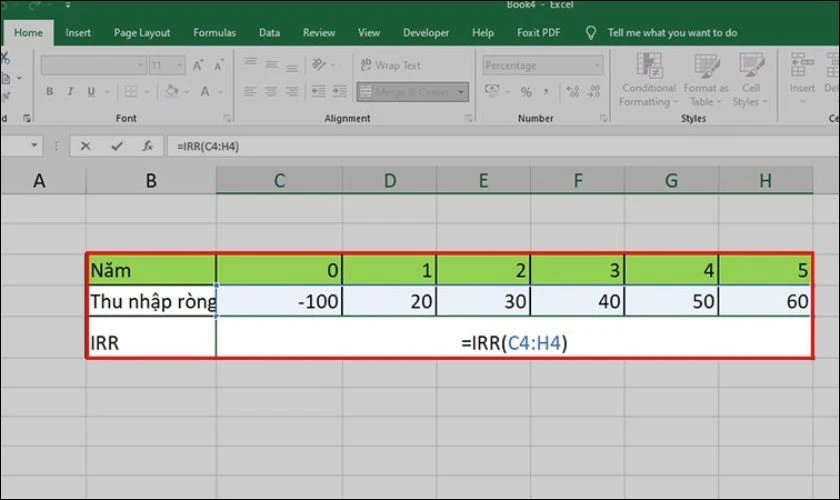This screenshot has width=840, height=500.
Task: Open the Data tab
Action: pyautogui.click(x=269, y=33)
